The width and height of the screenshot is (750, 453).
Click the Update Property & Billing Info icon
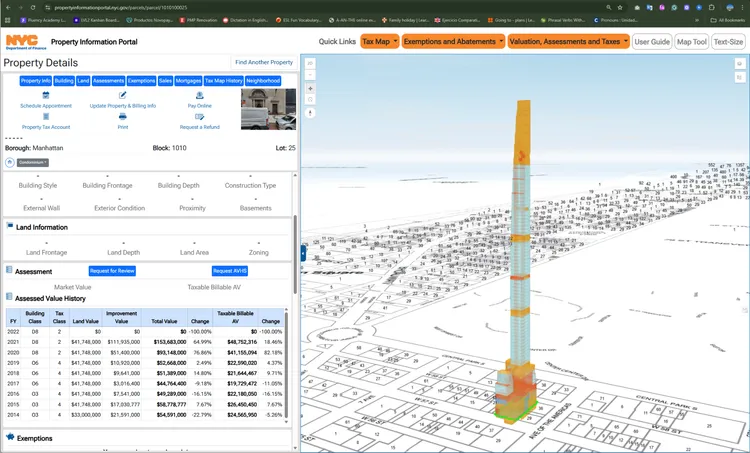pyautogui.click(x=122, y=95)
